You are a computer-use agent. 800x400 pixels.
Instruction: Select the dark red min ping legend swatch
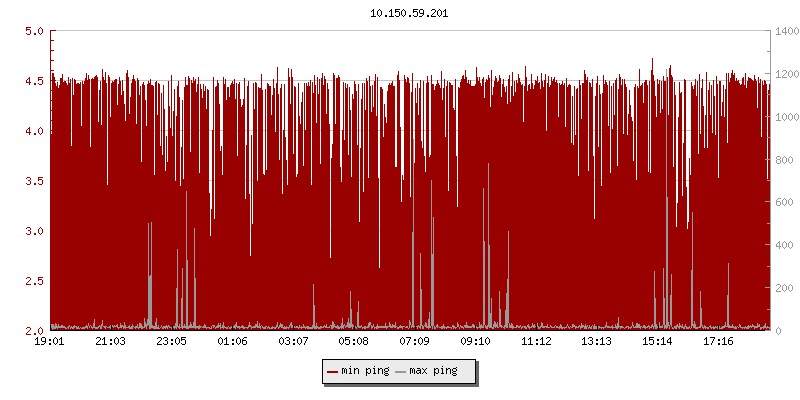[333, 372]
